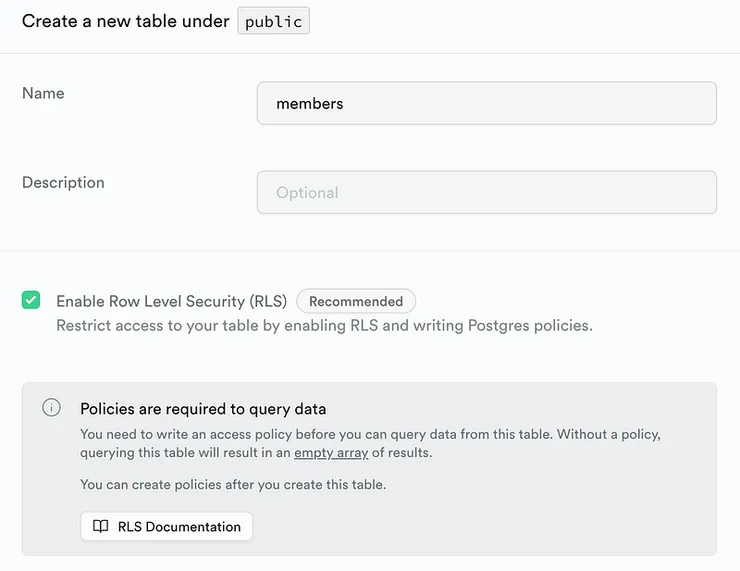Click the 'Name' field label
The image size is (740, 571).
pyautogui.click(x=43, y=93)
